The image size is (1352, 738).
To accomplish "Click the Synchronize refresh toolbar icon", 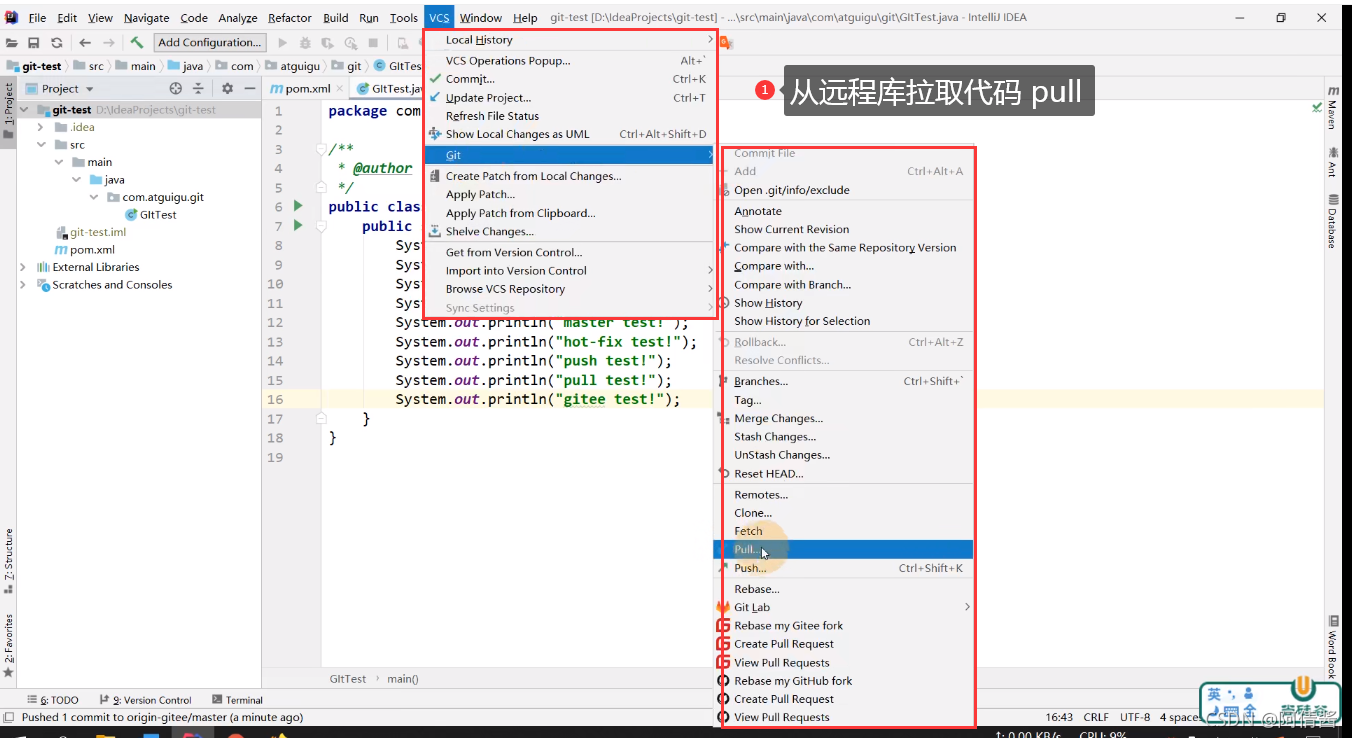I will (56, 43).
